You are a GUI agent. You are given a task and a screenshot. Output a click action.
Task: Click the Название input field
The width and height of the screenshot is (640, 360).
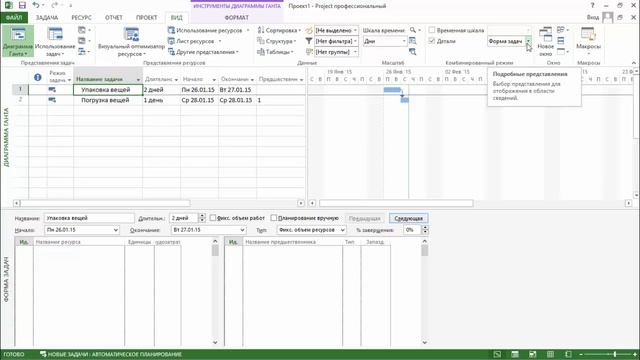(89, 218)
